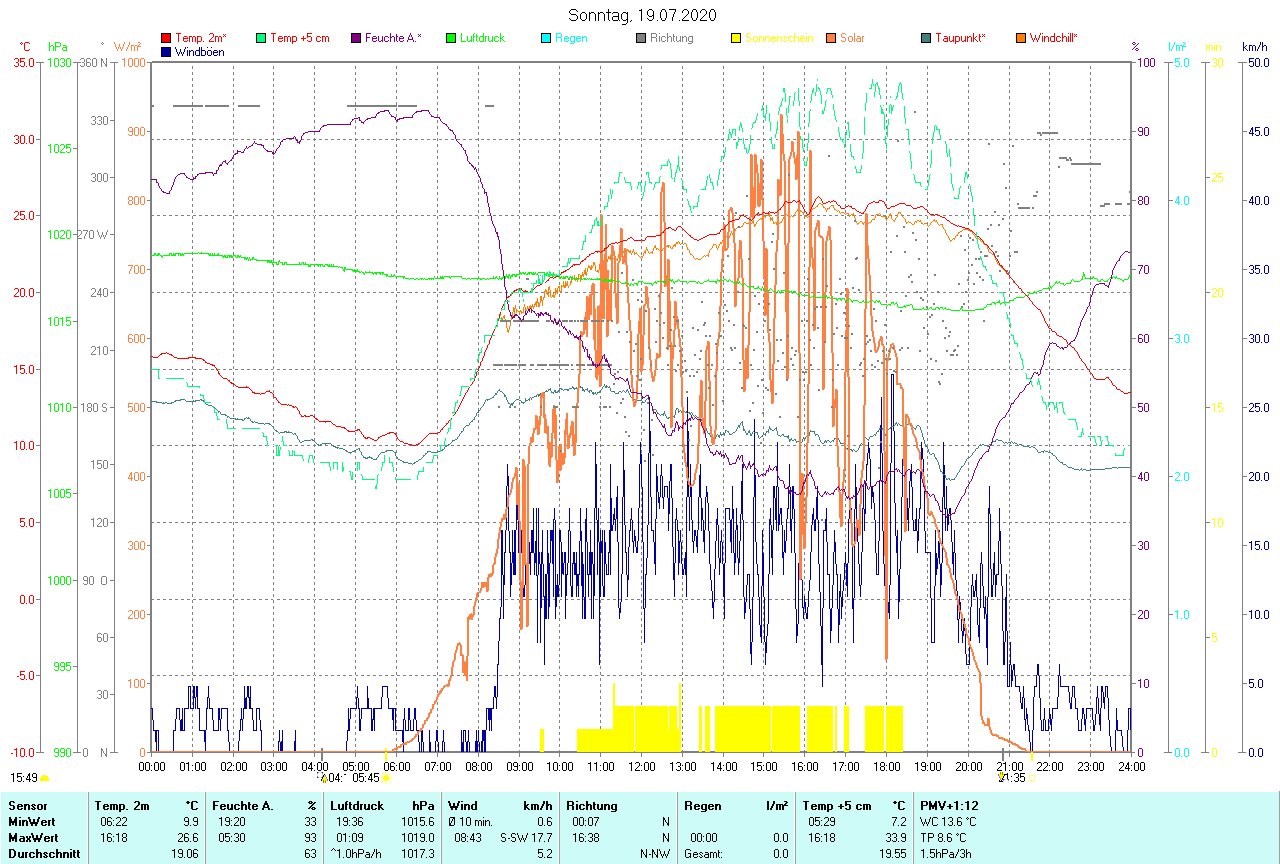Click the orange W/m² axis unit label

[127, 47]
